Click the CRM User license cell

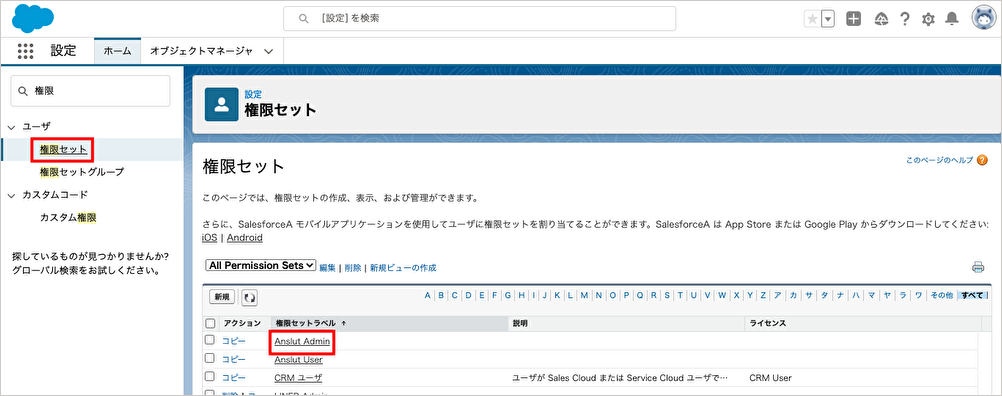coord(770,377)
